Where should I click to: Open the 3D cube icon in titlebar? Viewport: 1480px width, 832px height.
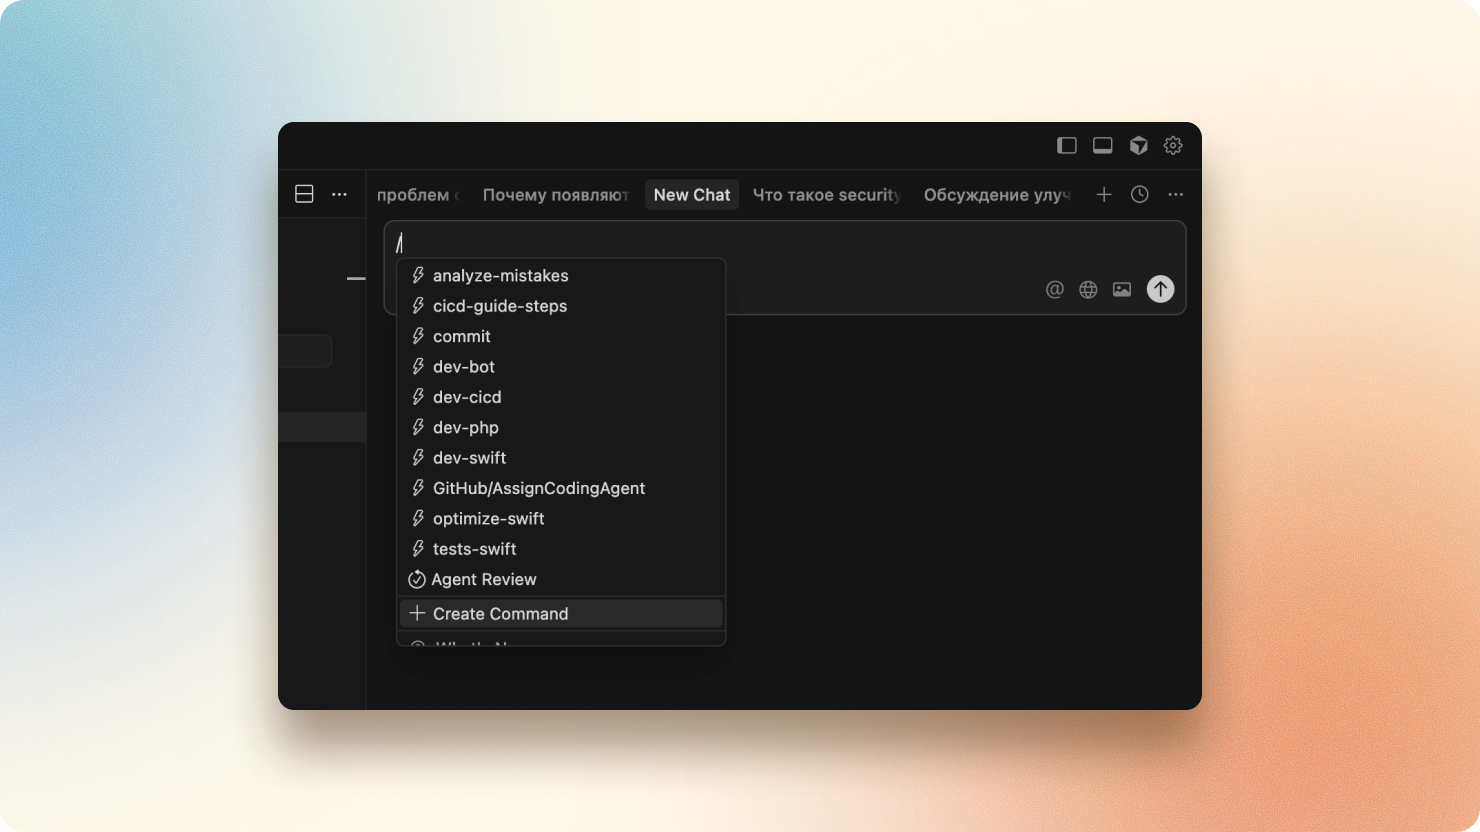point(1137,145)
